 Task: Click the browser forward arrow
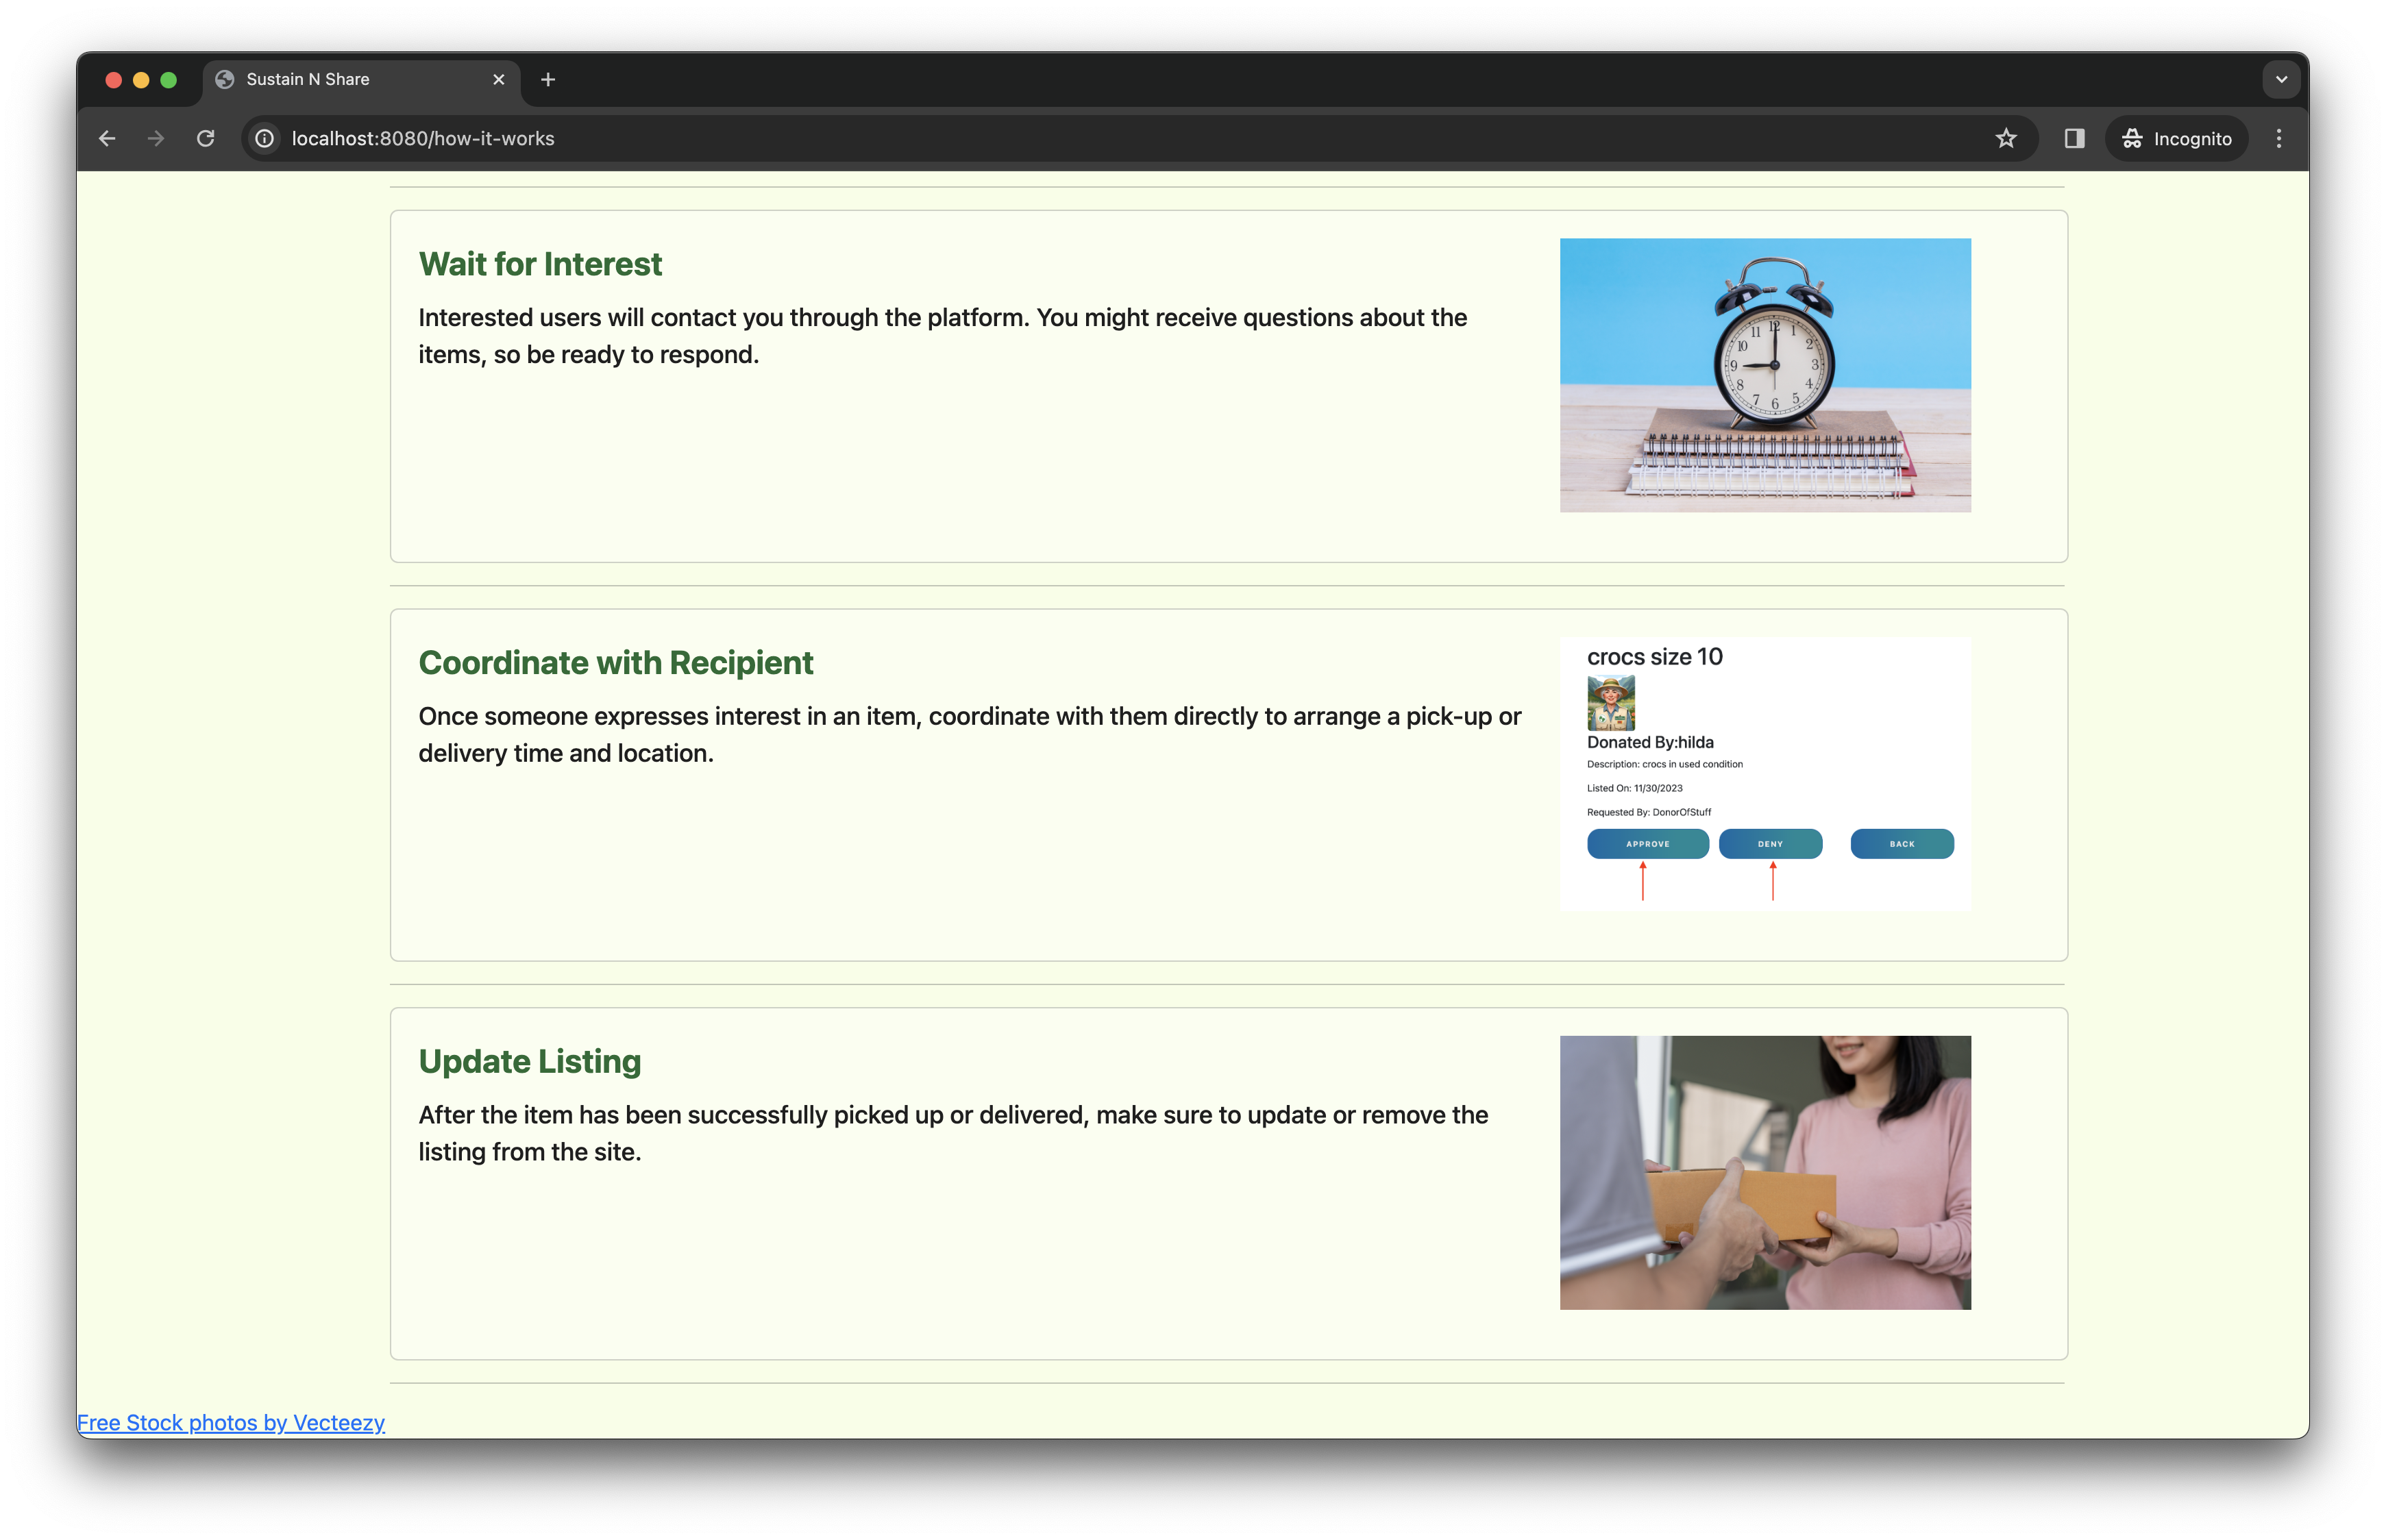(x=156, y=139)
